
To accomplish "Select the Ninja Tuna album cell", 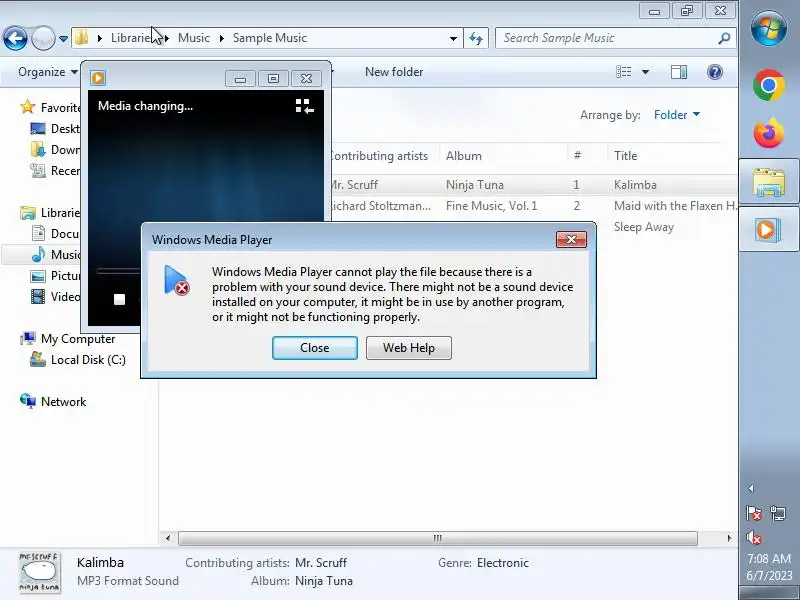I will (x=474, y=185).
